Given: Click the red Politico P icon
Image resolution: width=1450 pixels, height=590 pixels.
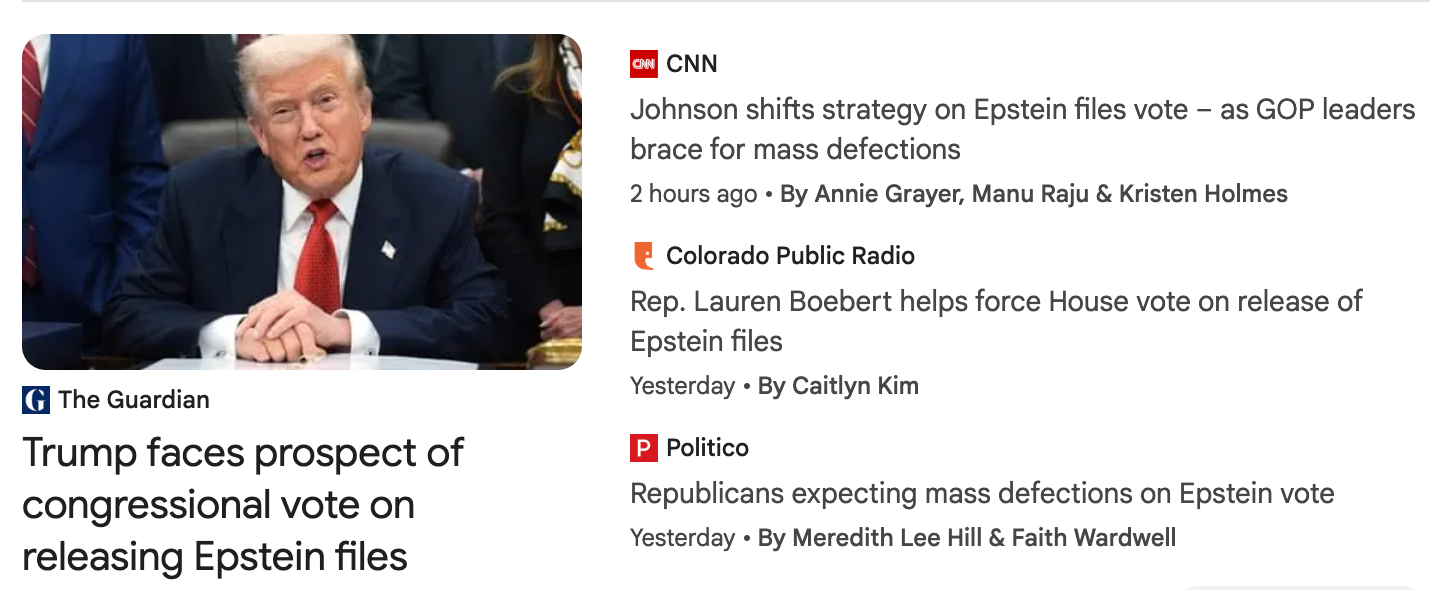Looking at the screenshot, I should (644, 448).
